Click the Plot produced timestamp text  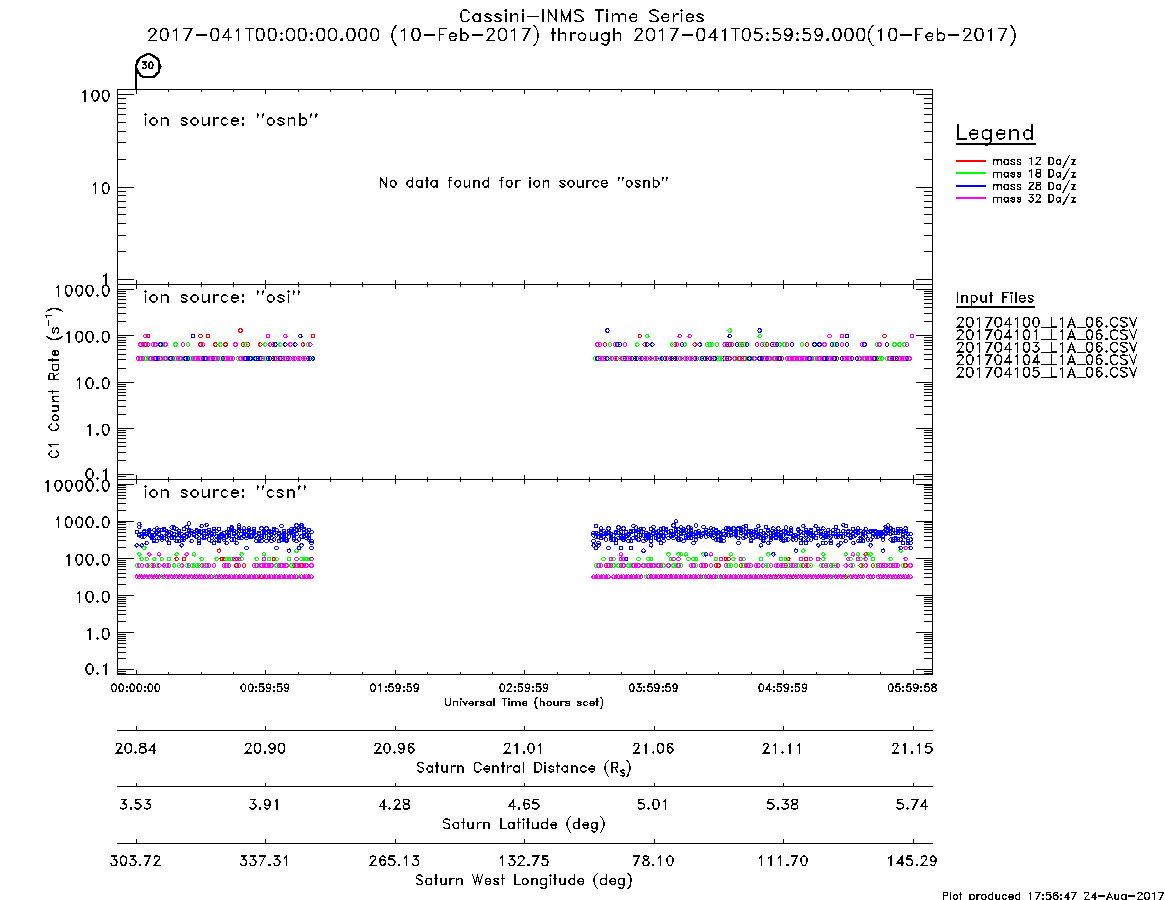1053,895
